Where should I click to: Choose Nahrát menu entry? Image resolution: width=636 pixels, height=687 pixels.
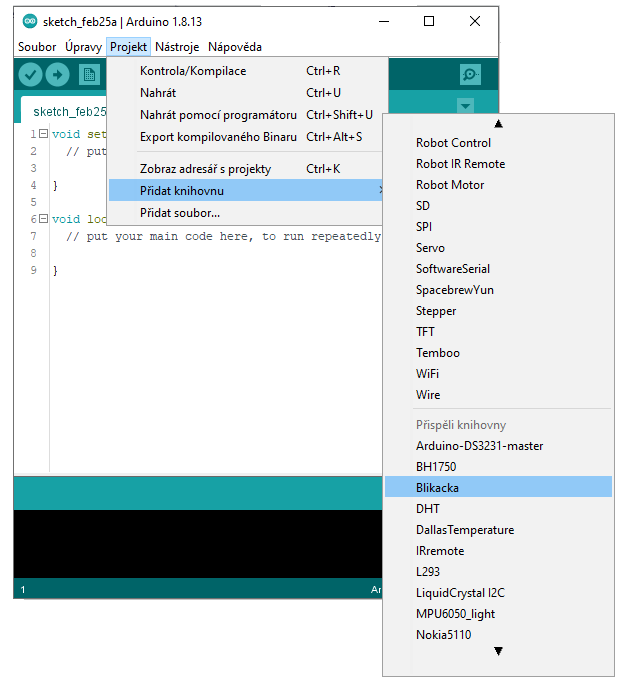(247, 93)
